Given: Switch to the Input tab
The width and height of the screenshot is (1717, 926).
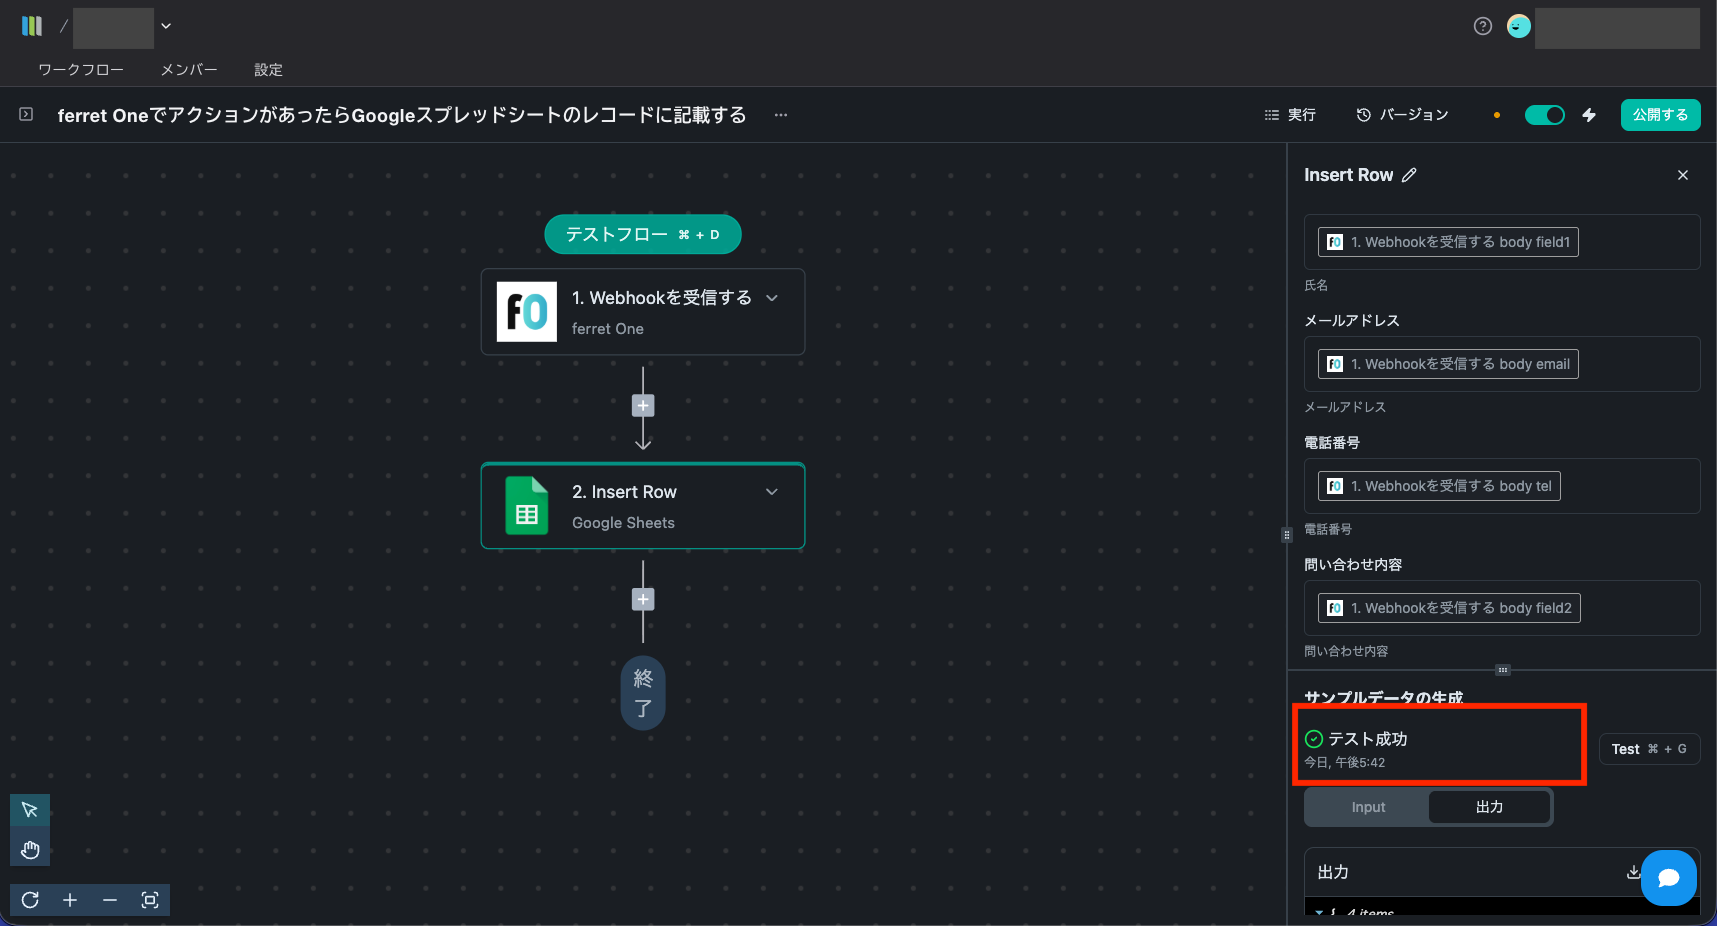Looking at the screenshot, I should coord(1368,807).
